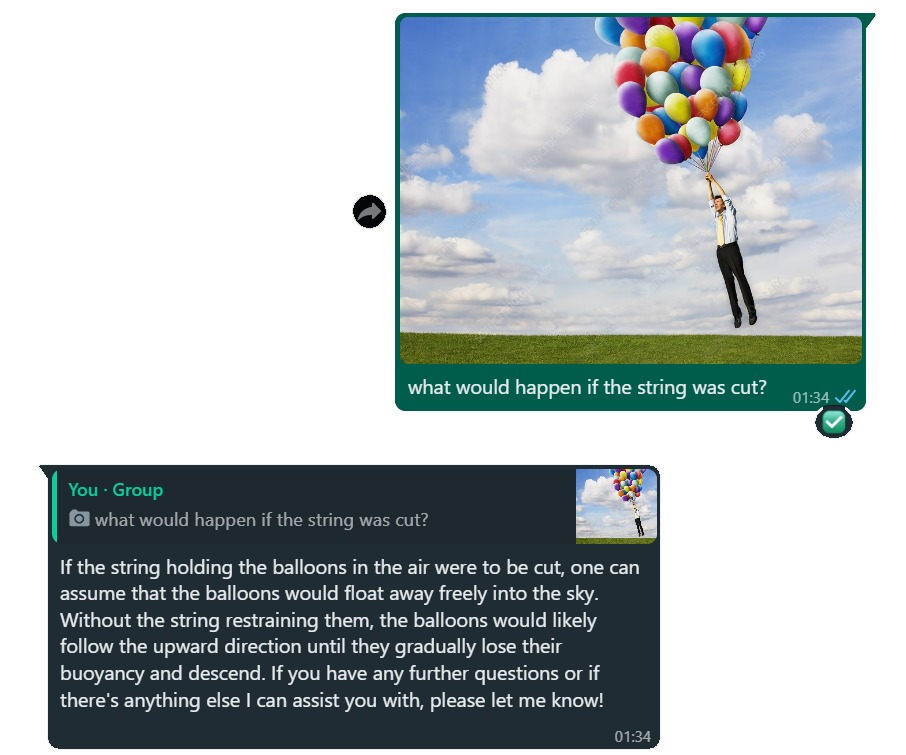This screenshot has height=755, width=906.
Task: Click the green vertical bar of the quoted message
Action: pos(54,506)
